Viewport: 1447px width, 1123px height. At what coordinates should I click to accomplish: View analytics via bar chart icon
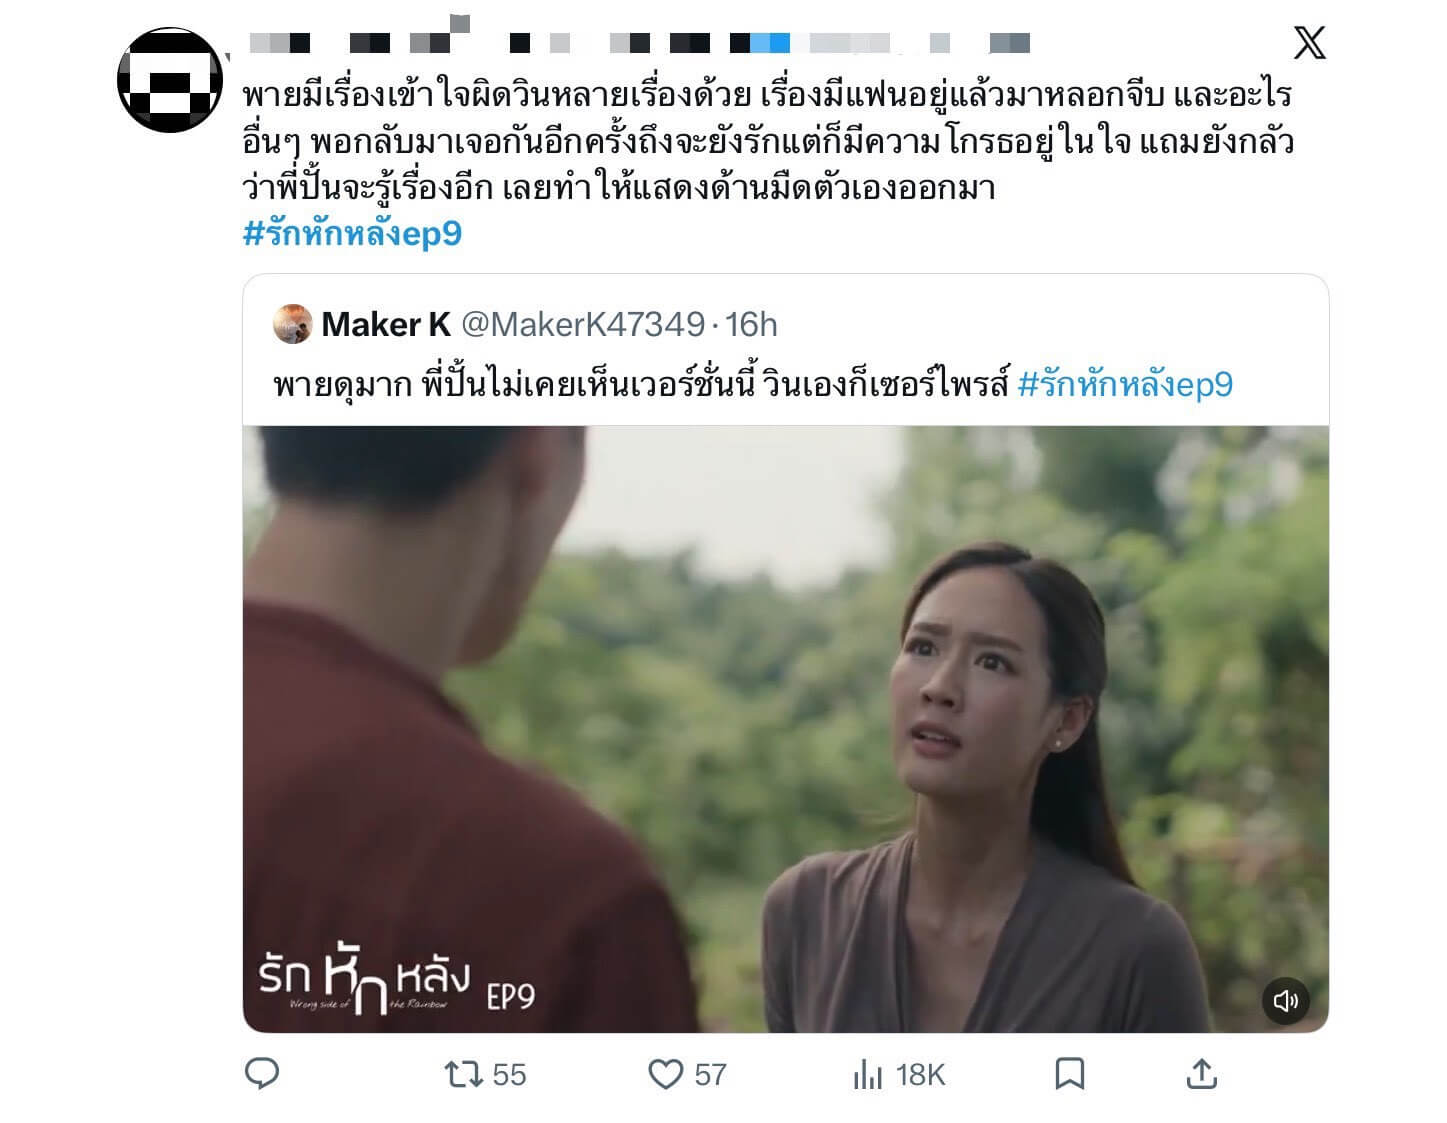click(x=868, y=1075)
